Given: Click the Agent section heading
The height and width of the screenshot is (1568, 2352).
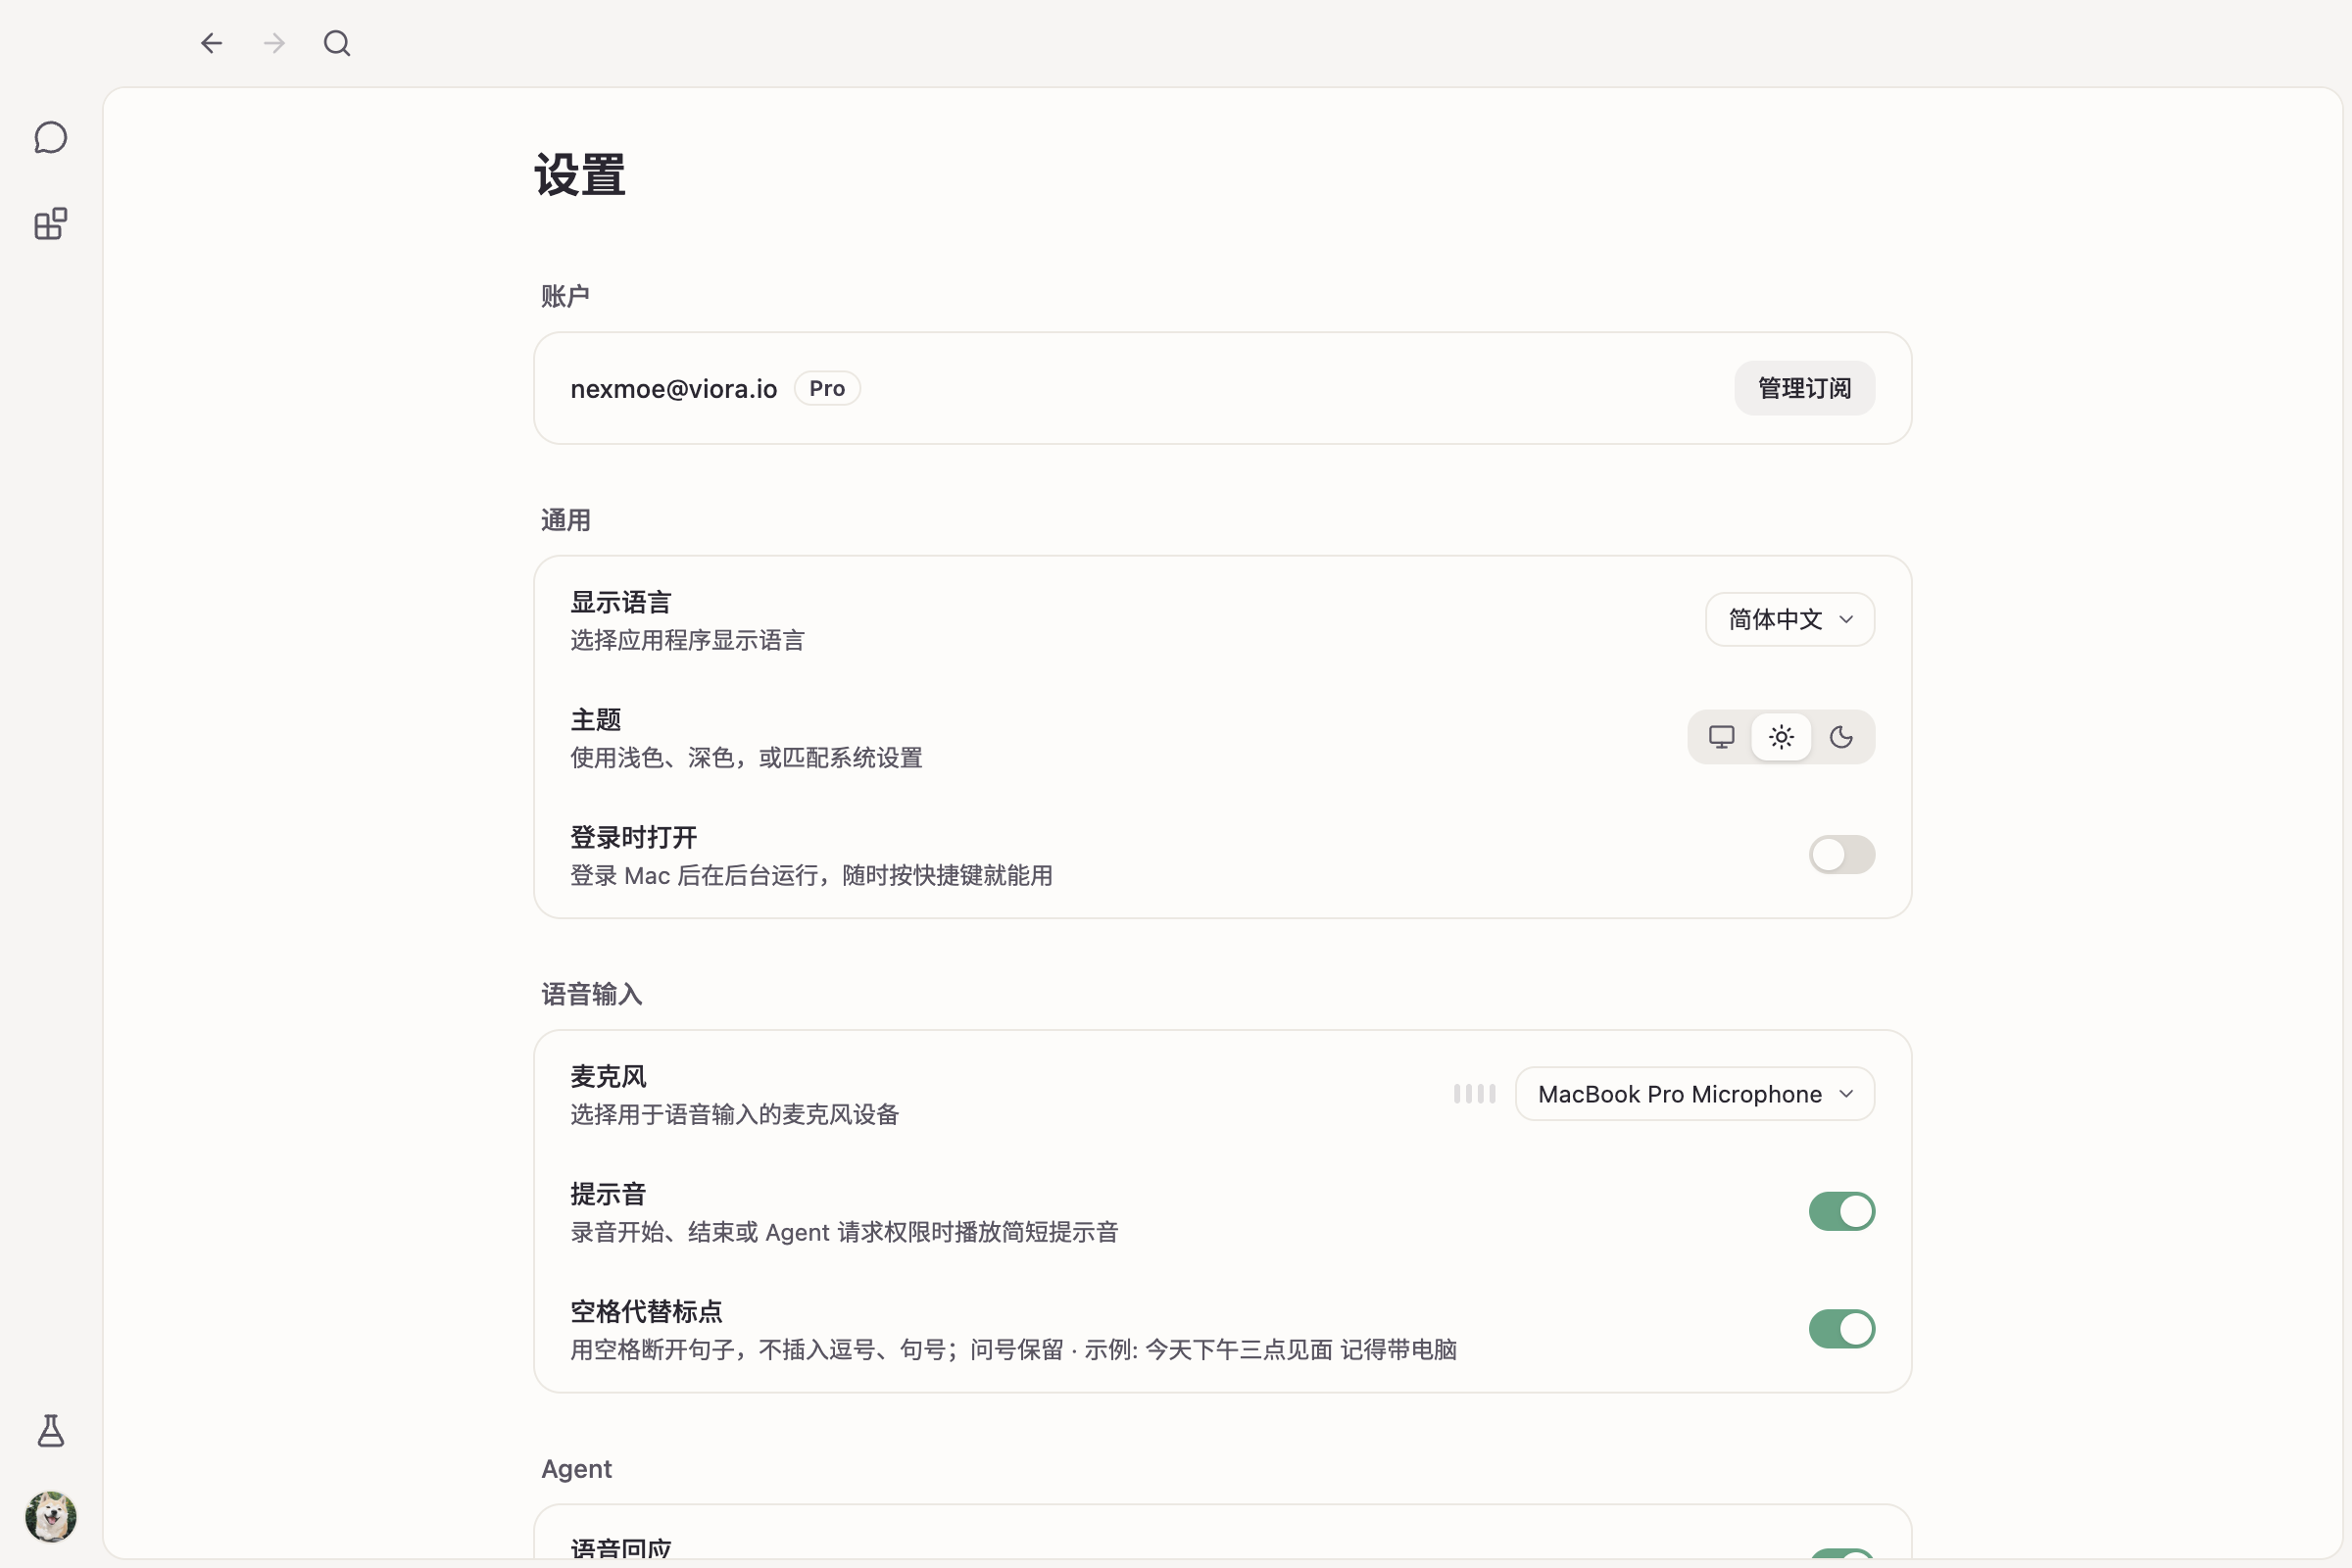Looking at the screenshot, I should pos(576,1468).
